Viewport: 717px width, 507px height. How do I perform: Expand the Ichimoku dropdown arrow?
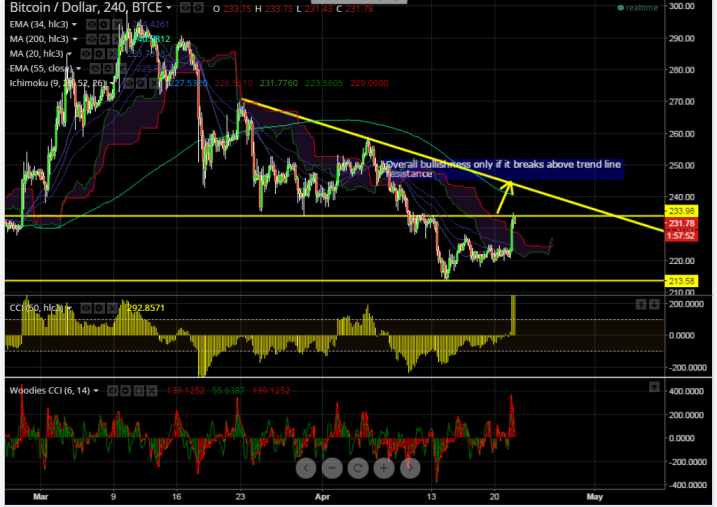[113, 83]
